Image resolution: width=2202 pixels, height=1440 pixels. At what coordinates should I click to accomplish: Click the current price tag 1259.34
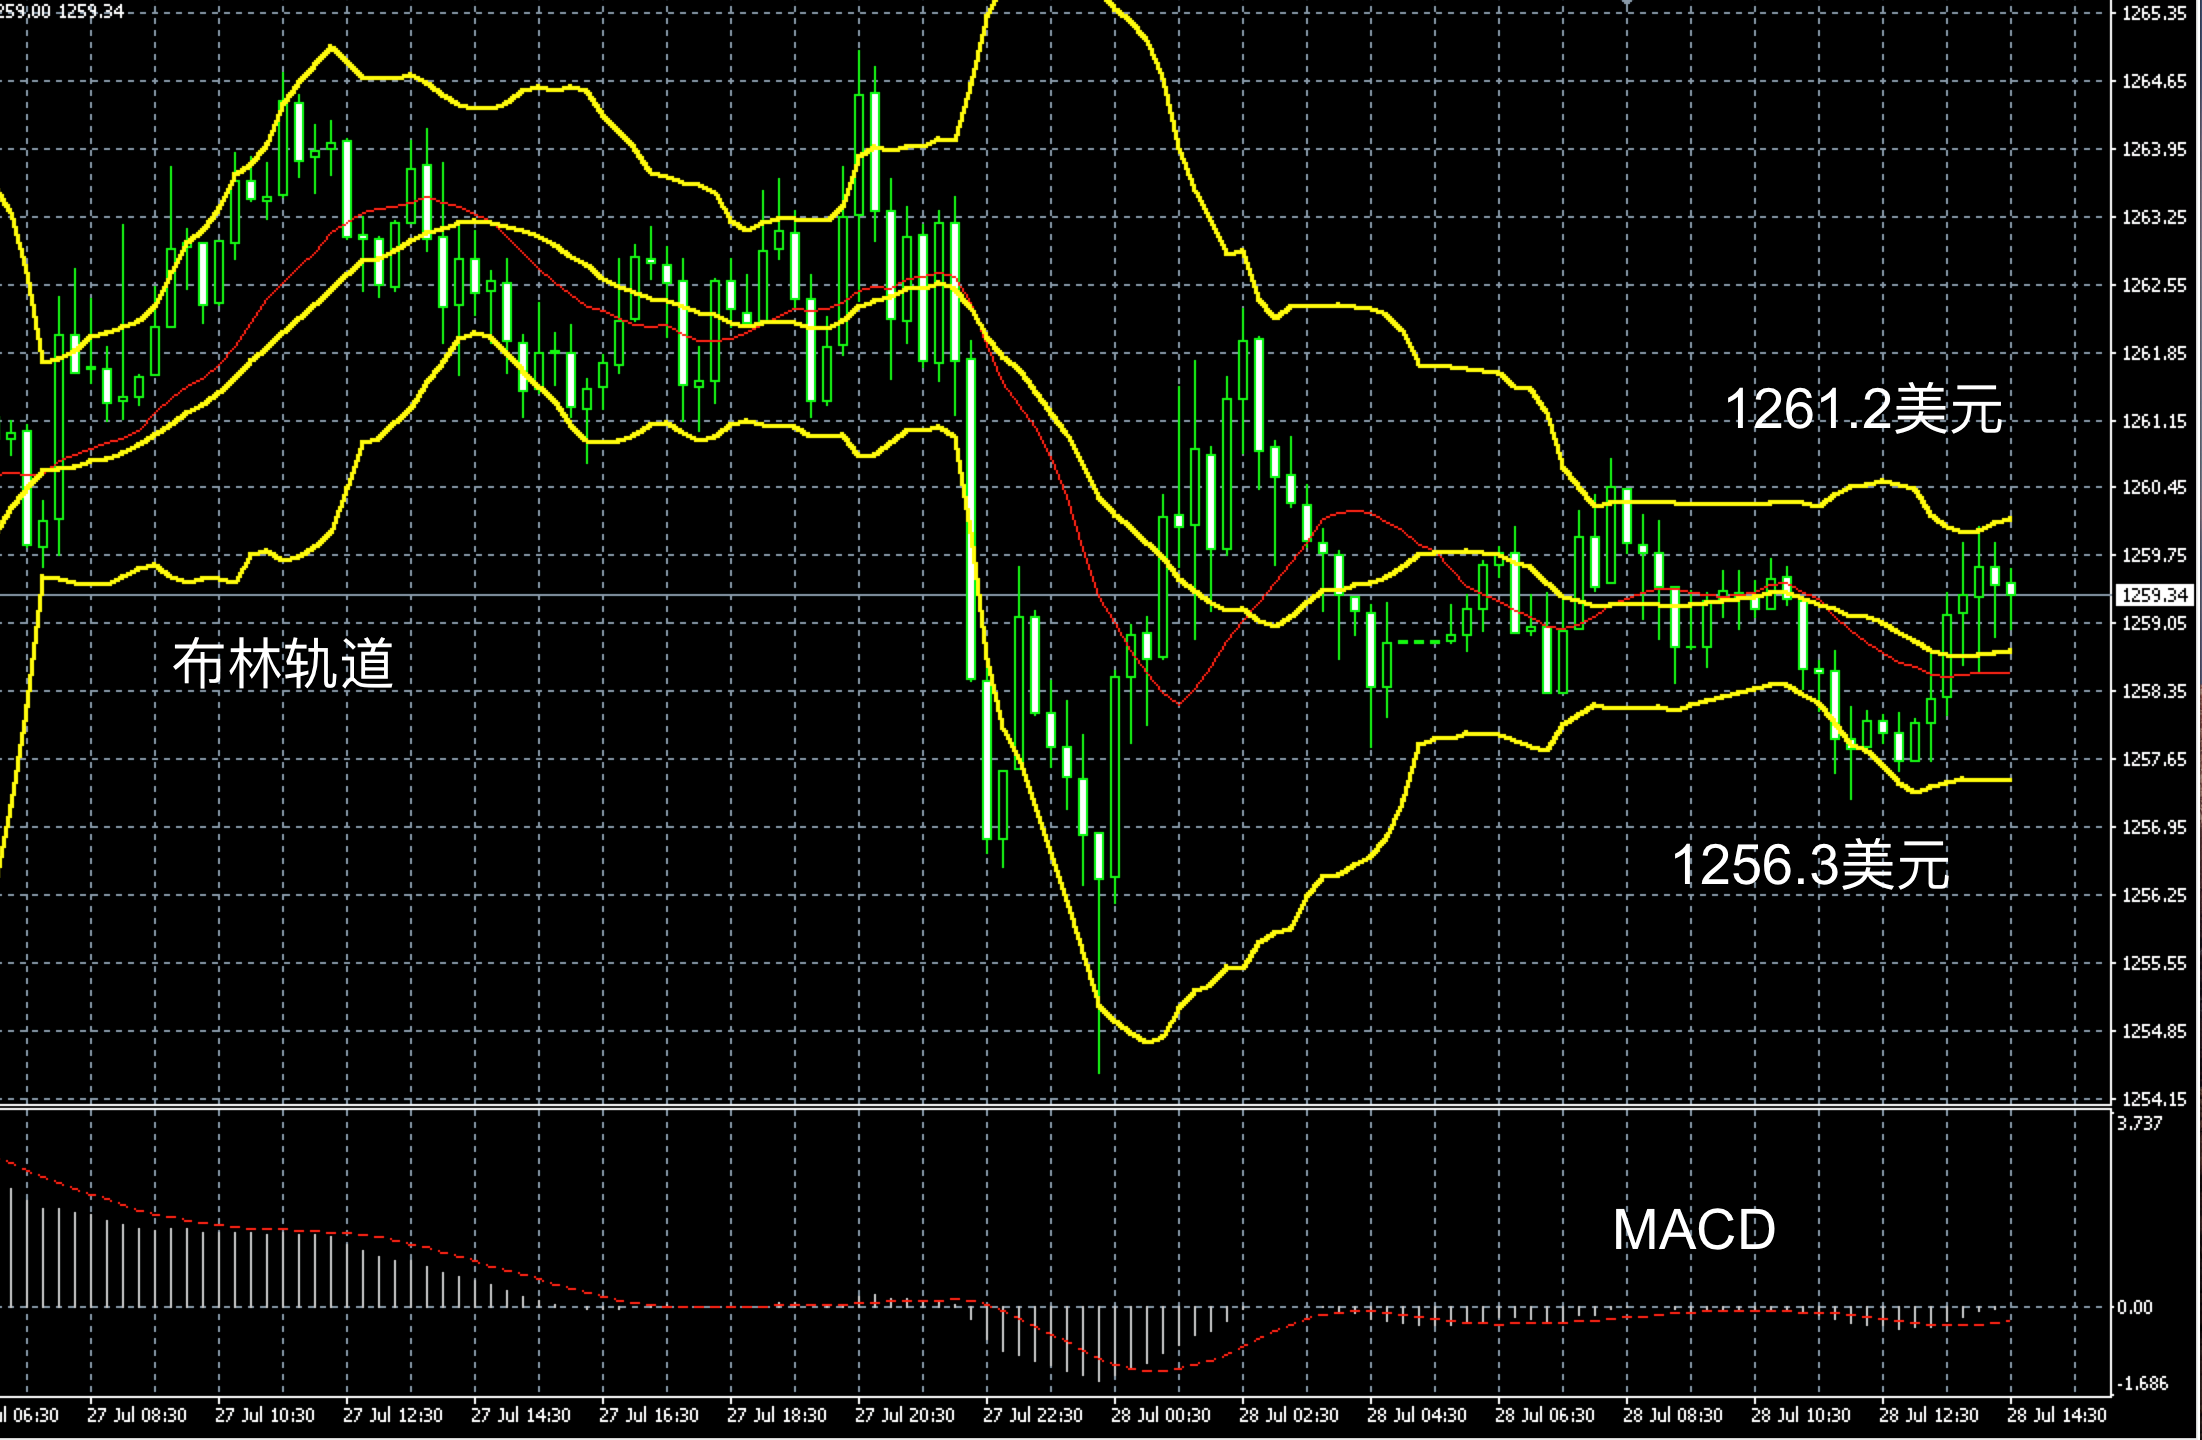[2154, 595]
